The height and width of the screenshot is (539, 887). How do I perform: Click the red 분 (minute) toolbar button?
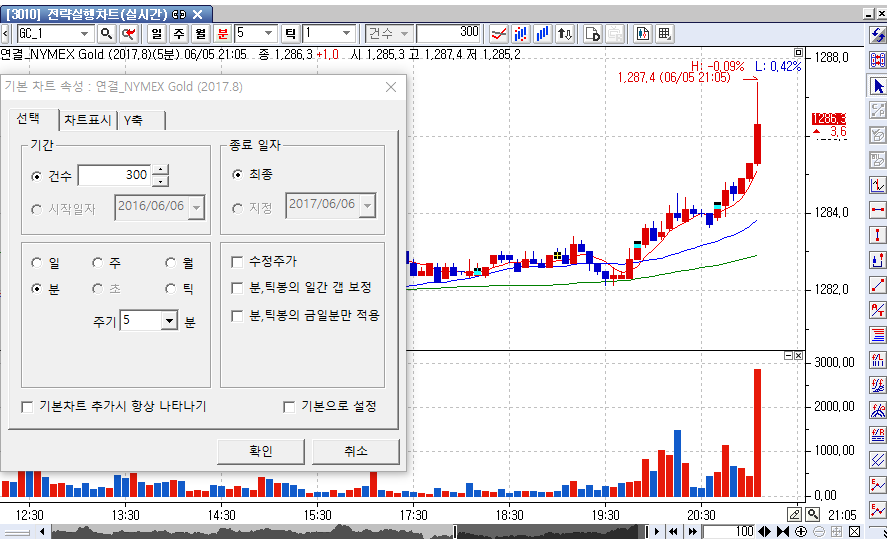[222, 33]
